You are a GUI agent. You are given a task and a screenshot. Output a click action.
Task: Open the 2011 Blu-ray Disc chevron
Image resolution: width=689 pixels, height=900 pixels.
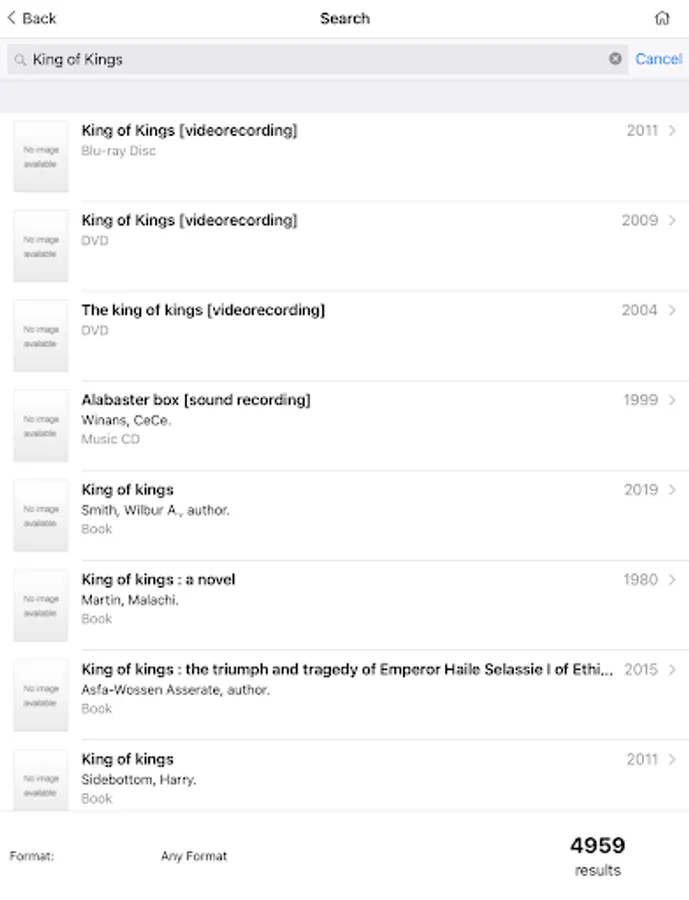pyautogui.click(x=672, y=131)
